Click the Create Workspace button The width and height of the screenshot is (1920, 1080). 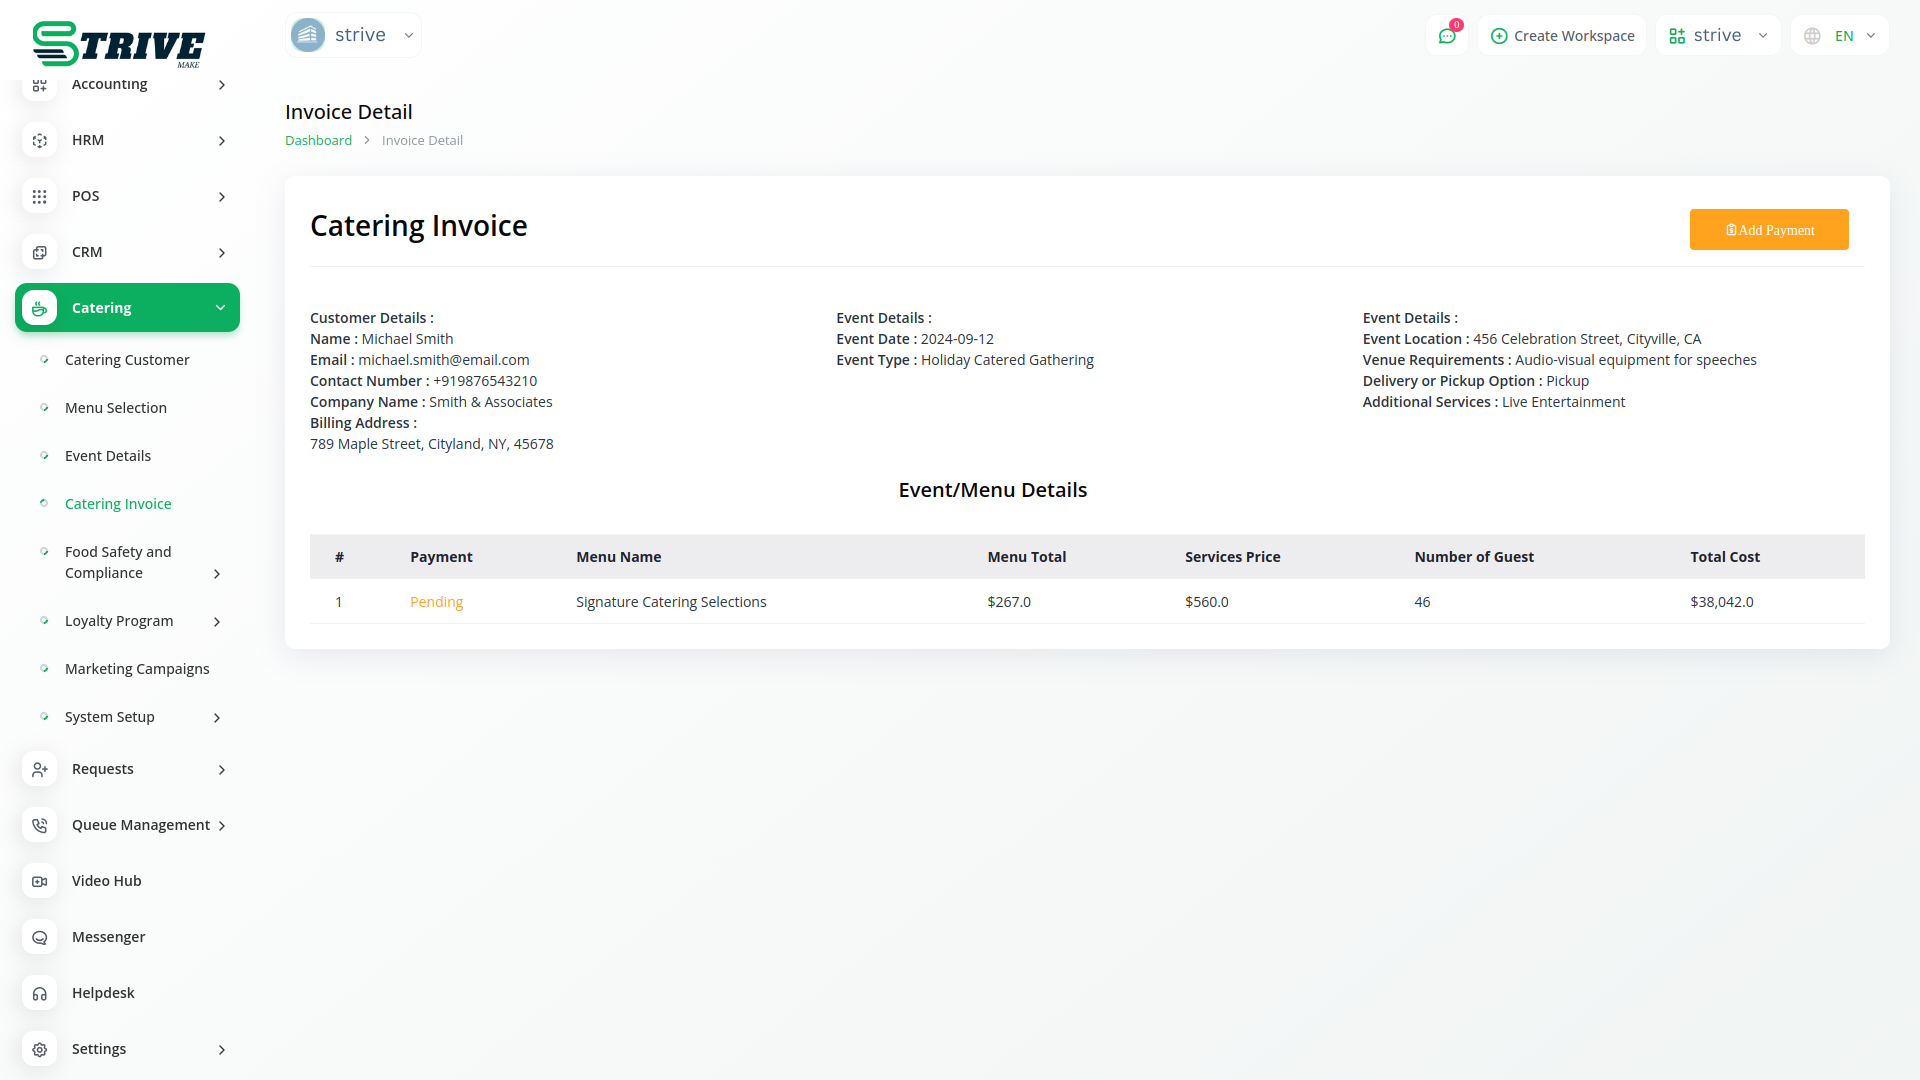tap(1562, 36)
